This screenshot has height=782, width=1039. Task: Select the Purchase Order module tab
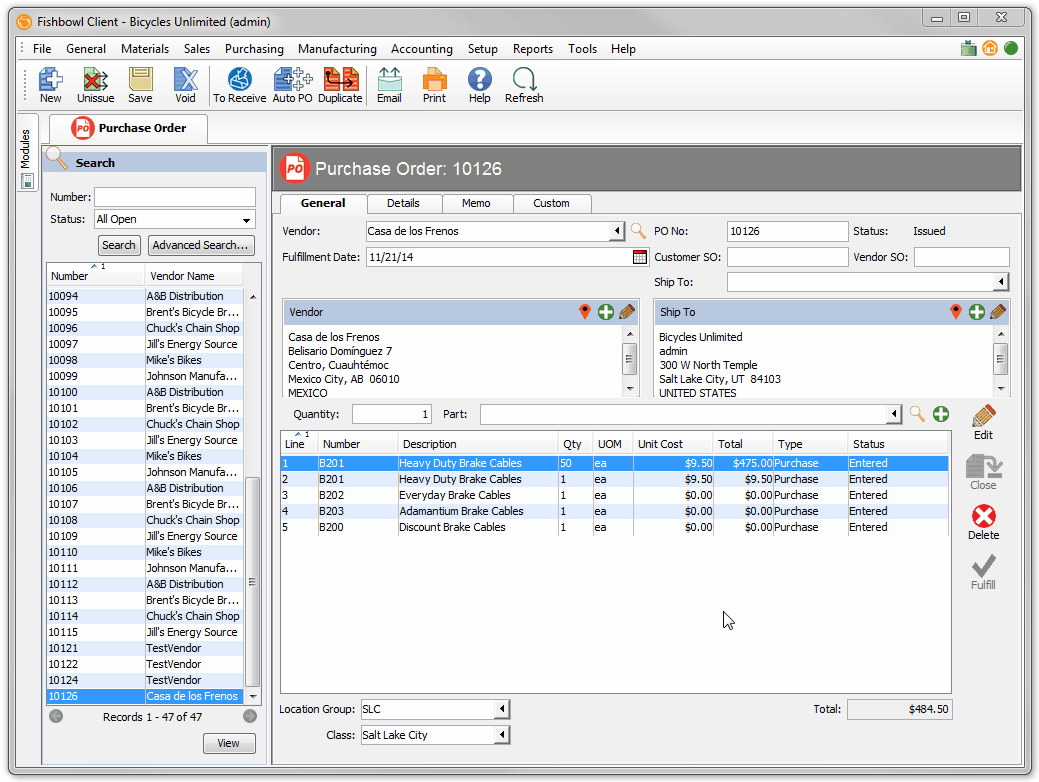pyautogui.click(x=129, y=128)
